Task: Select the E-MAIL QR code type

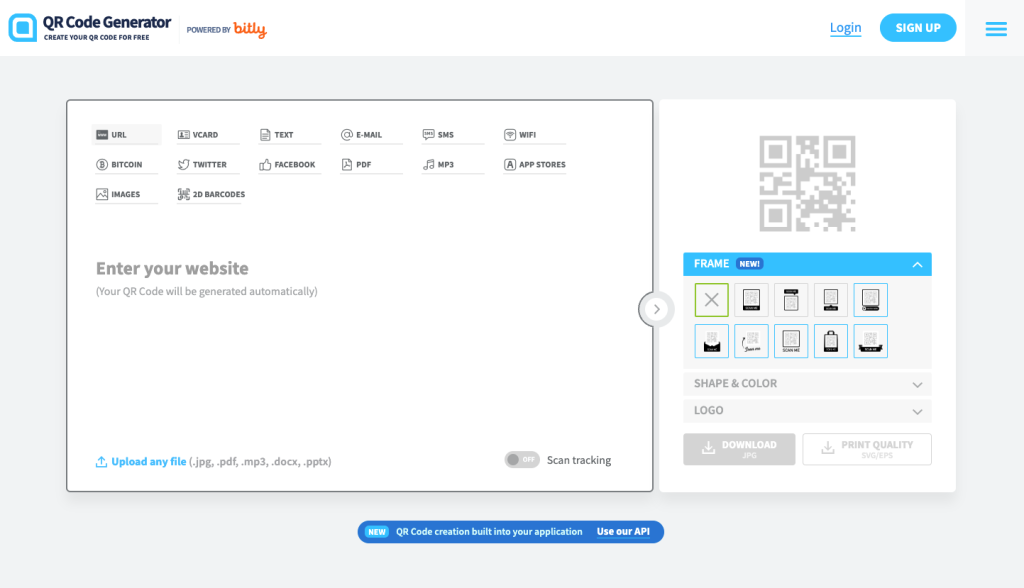Action: coord(366,134)
